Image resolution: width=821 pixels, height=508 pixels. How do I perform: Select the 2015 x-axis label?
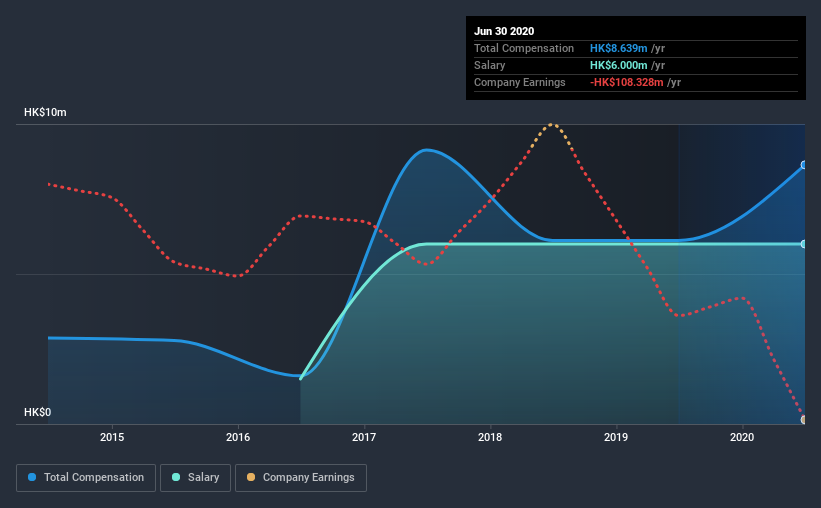point(112,437)
